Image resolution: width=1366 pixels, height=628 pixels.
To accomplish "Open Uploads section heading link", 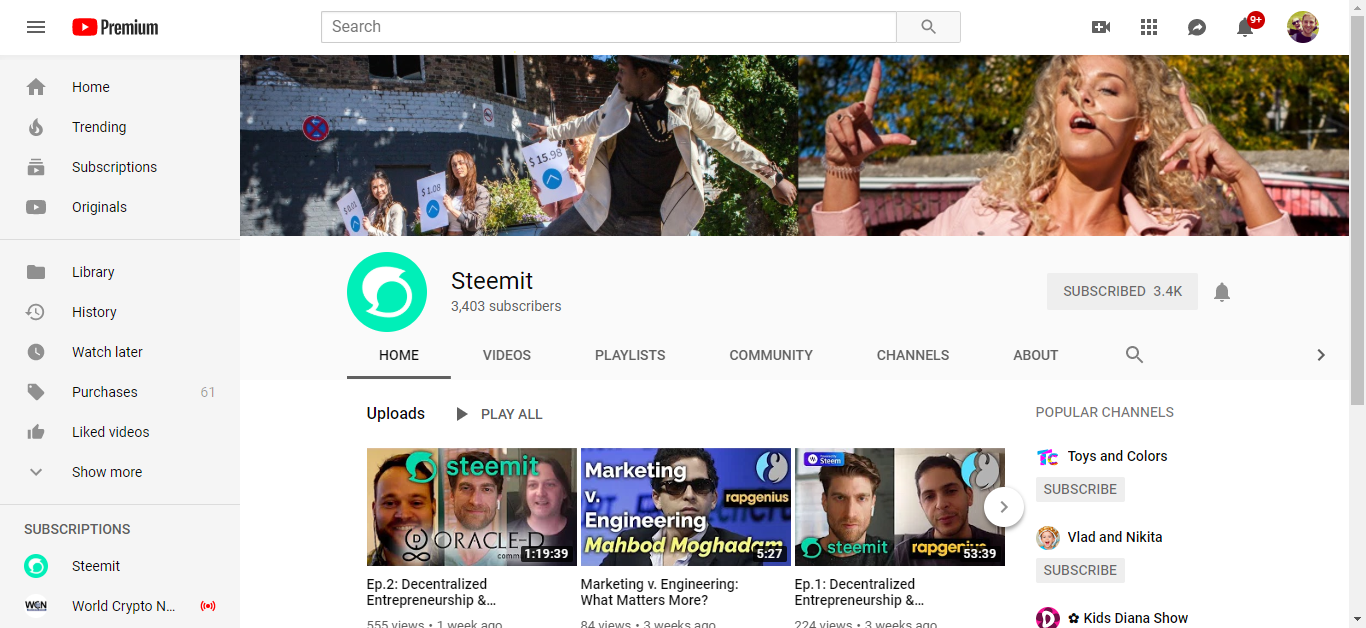I will pyautogui.click(x=396, y=414).
